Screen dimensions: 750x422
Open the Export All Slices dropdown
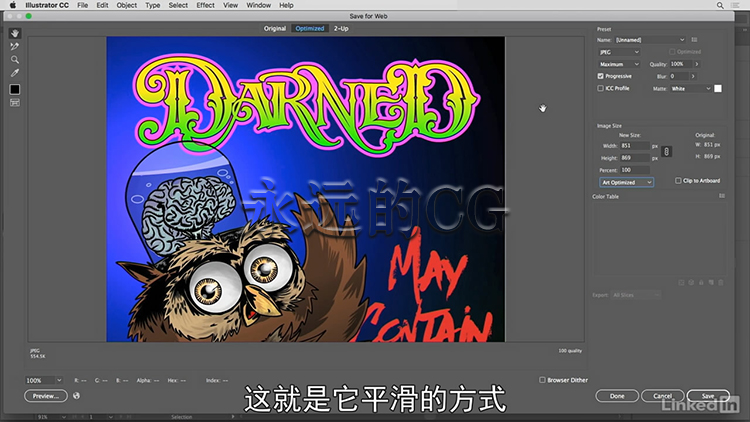(636, 295)
